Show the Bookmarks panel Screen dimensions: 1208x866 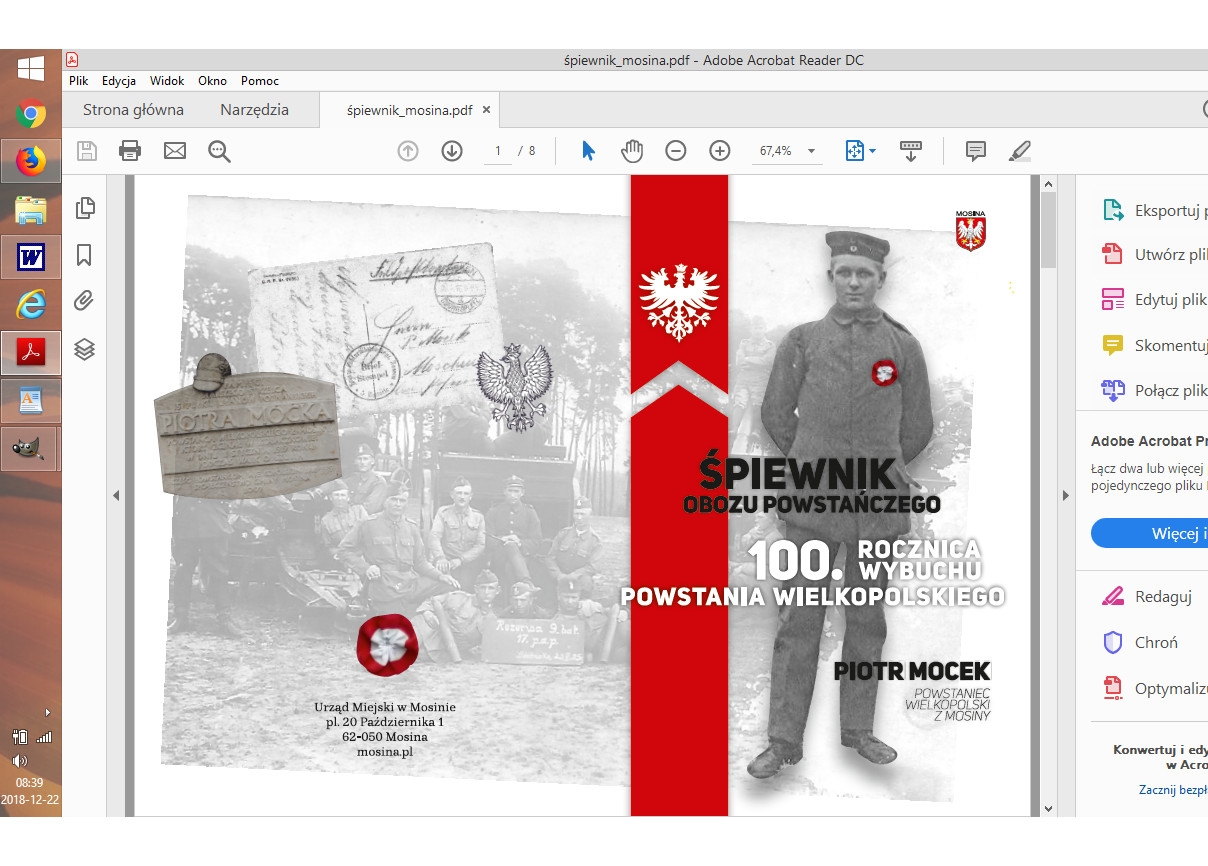(x=85, y=255)
